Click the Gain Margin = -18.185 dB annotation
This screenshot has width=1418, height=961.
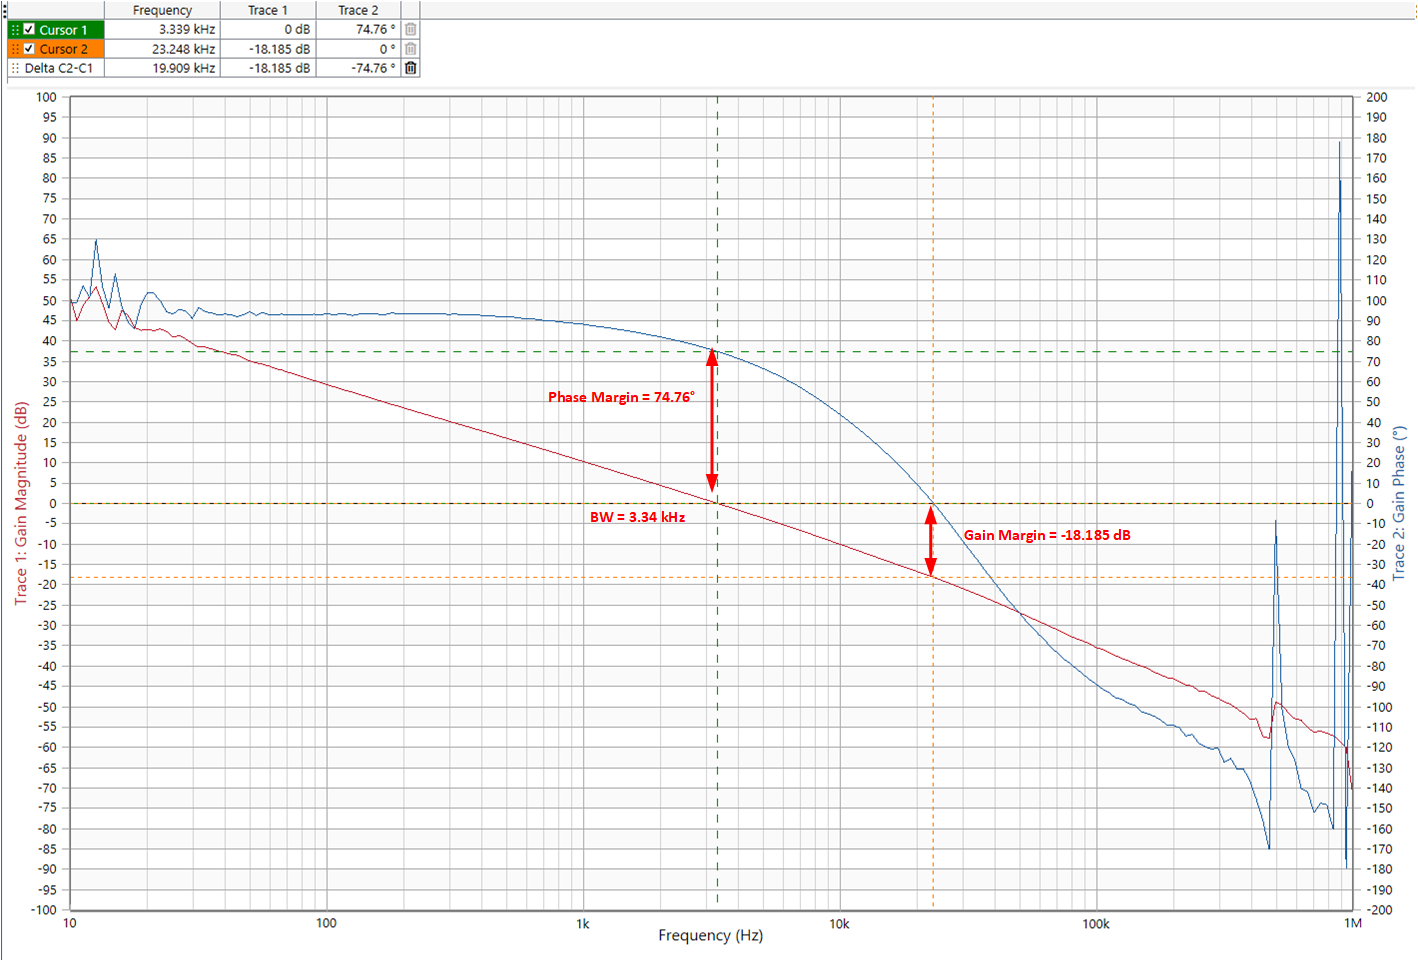(1047, 535)
